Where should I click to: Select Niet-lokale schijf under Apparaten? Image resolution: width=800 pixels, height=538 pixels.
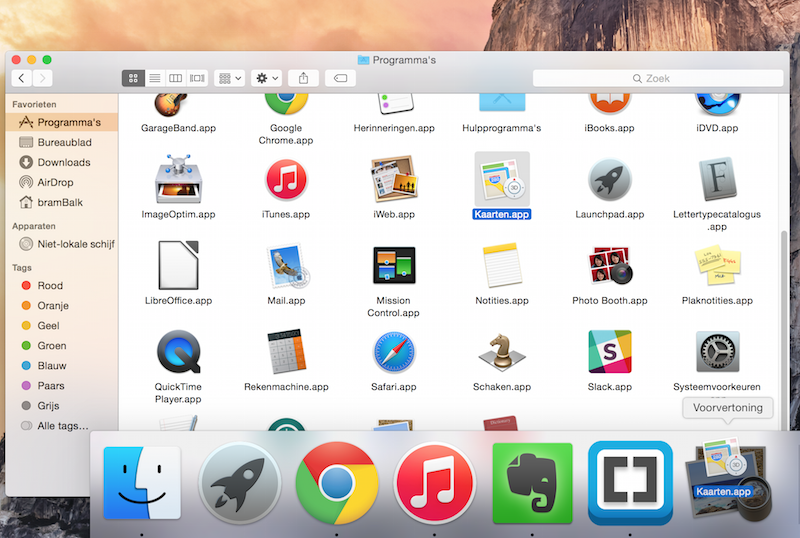pyautogui.click(x=62, y=244)
